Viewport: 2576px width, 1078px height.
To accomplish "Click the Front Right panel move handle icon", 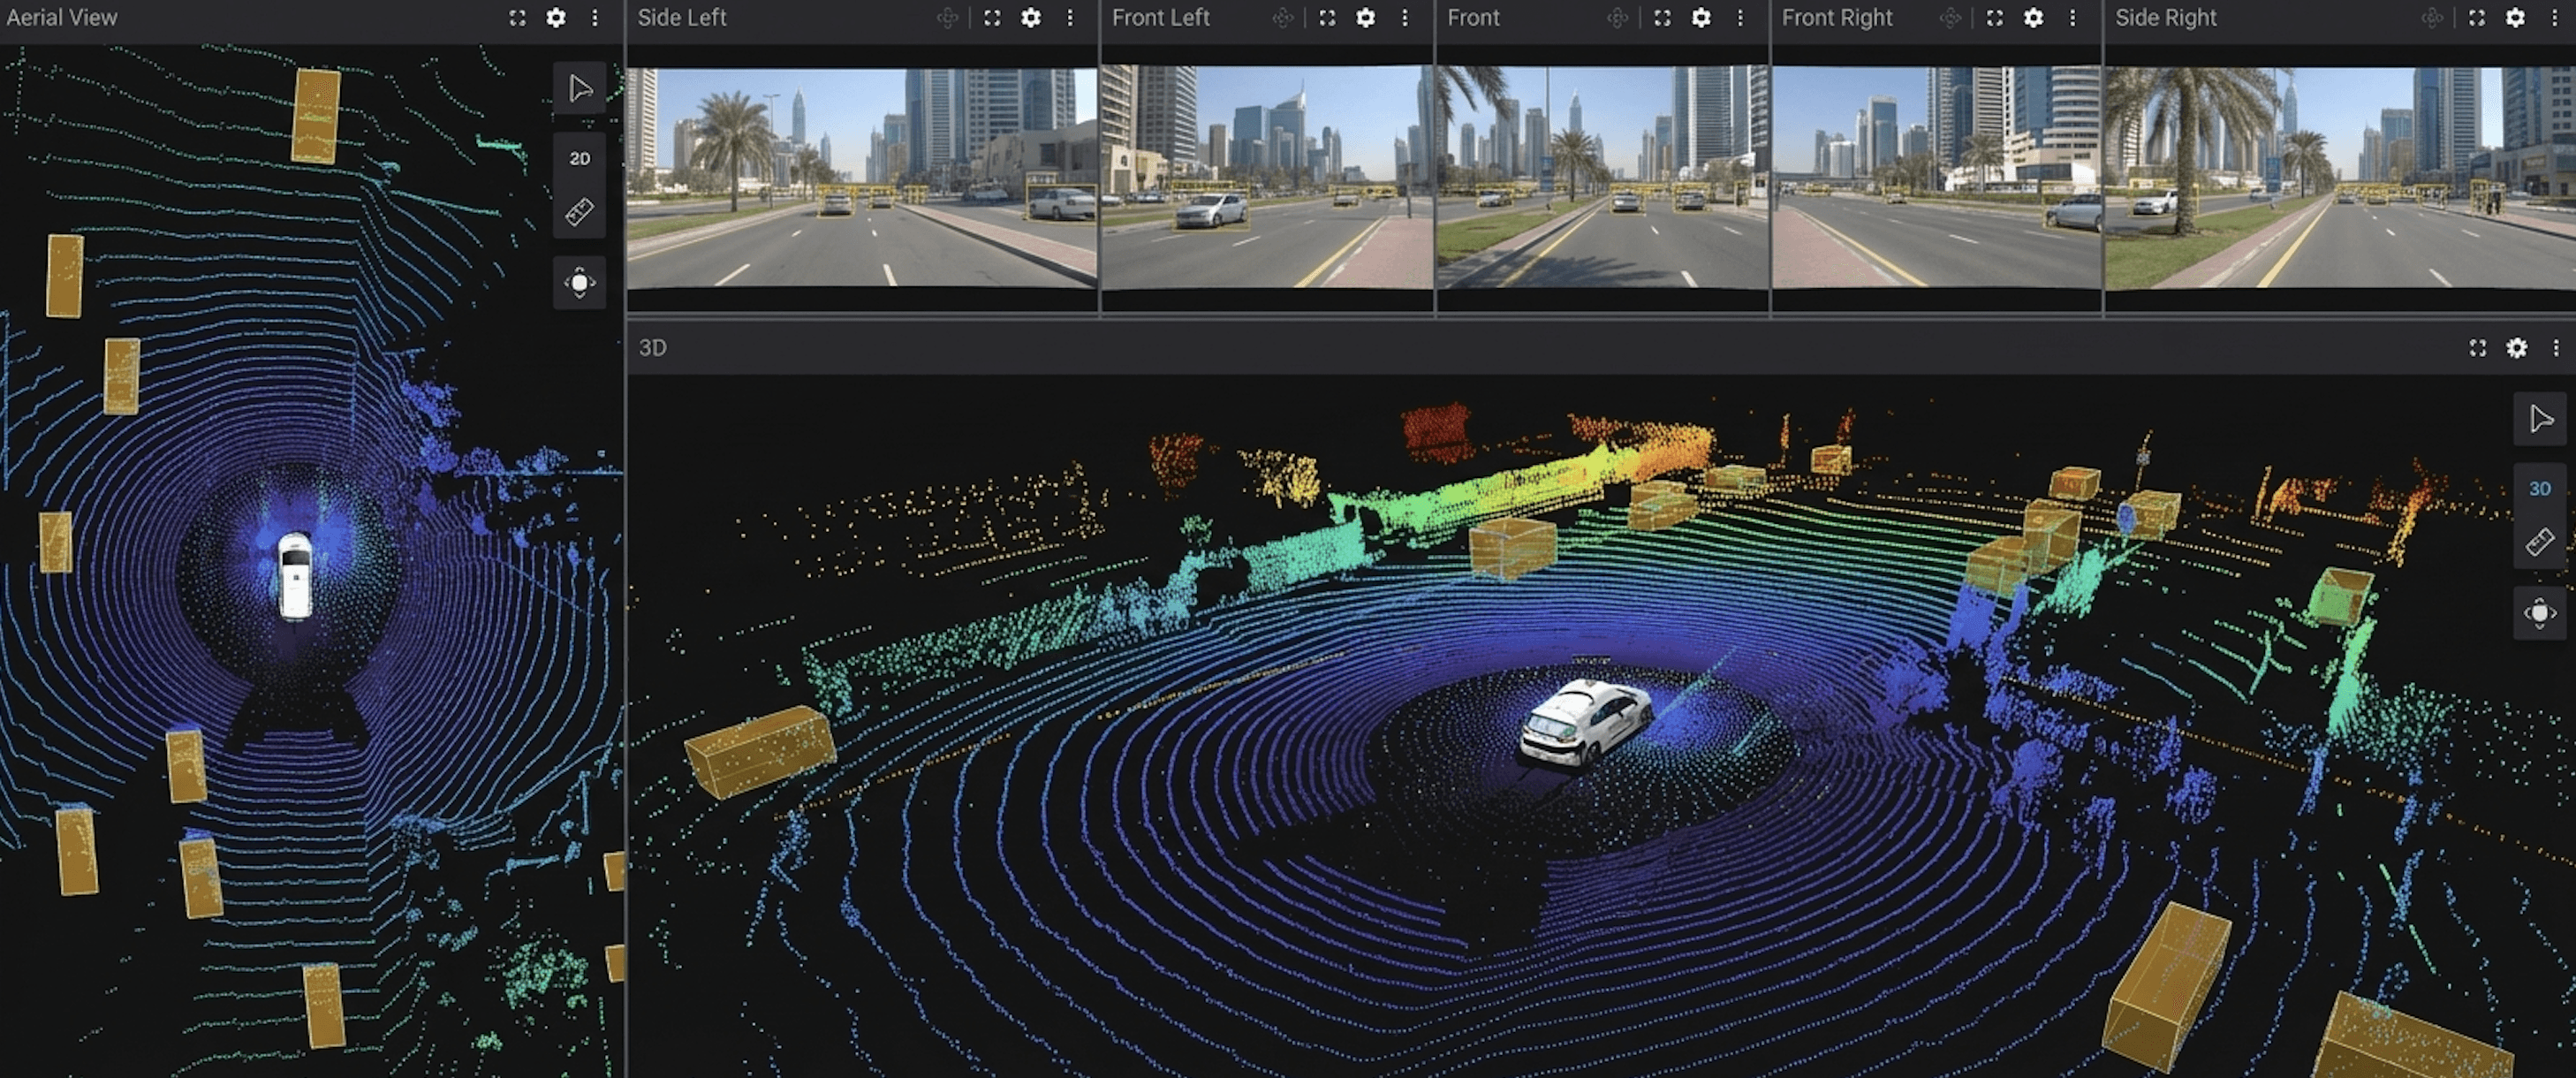I will tap(1950, 18).
